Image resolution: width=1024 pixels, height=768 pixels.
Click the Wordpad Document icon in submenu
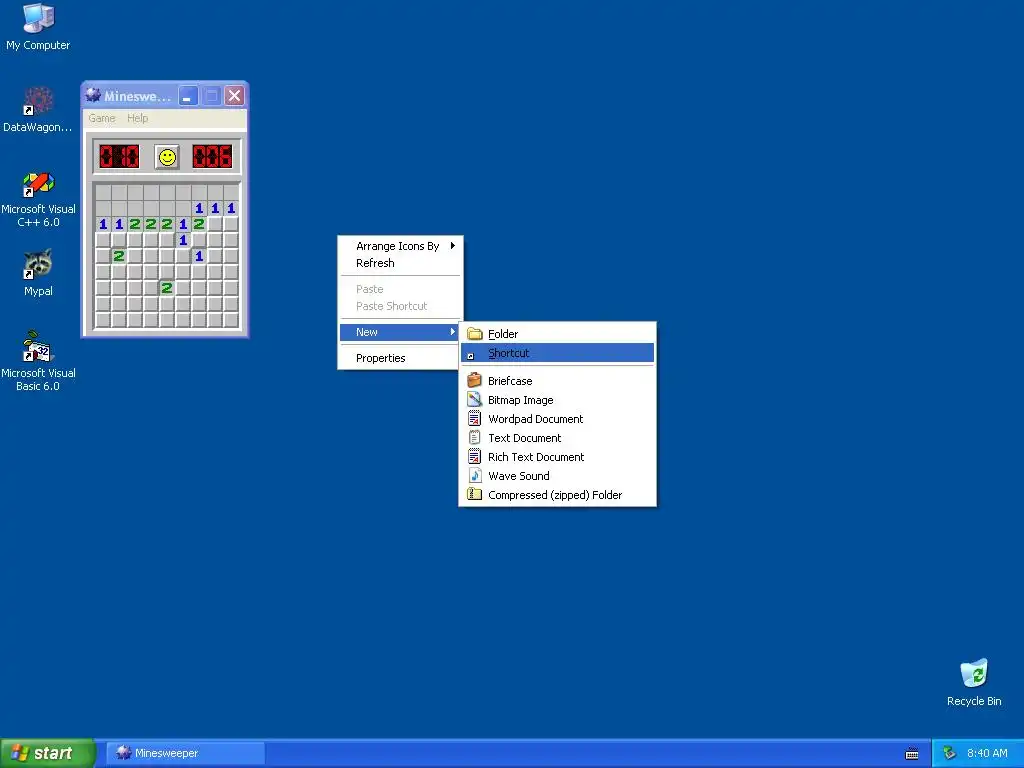(475, 419)
